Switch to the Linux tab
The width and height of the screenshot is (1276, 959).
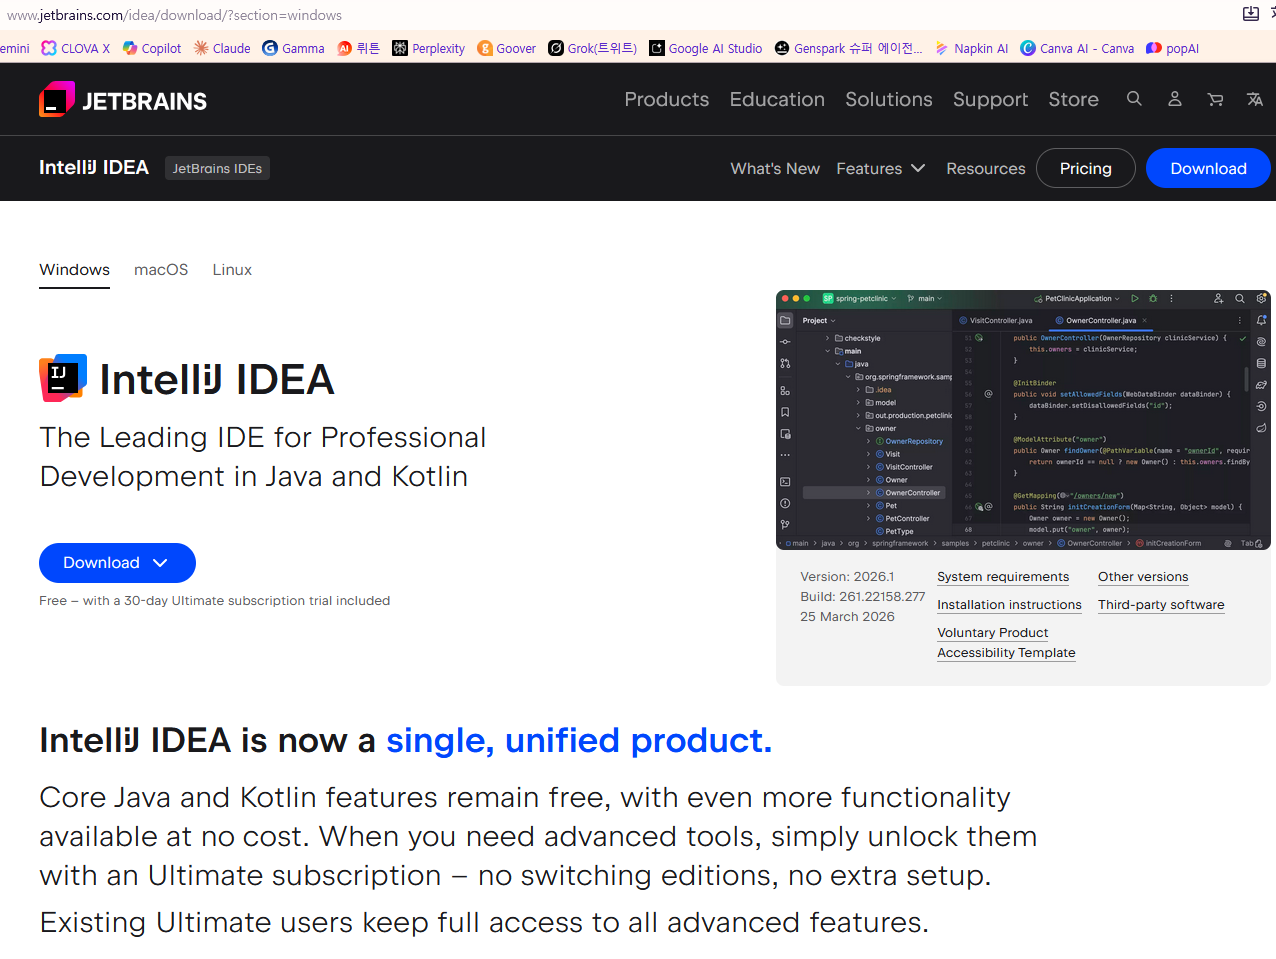(232, 270)
